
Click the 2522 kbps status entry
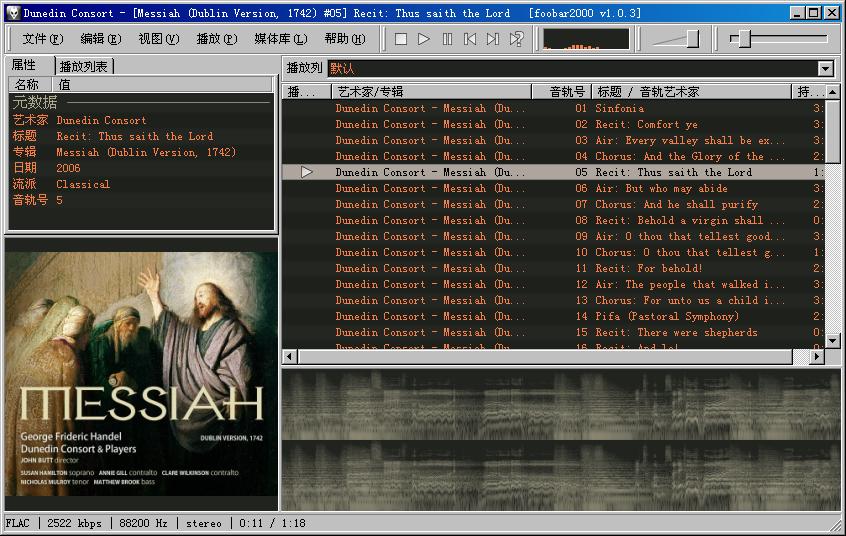[74, 523]
